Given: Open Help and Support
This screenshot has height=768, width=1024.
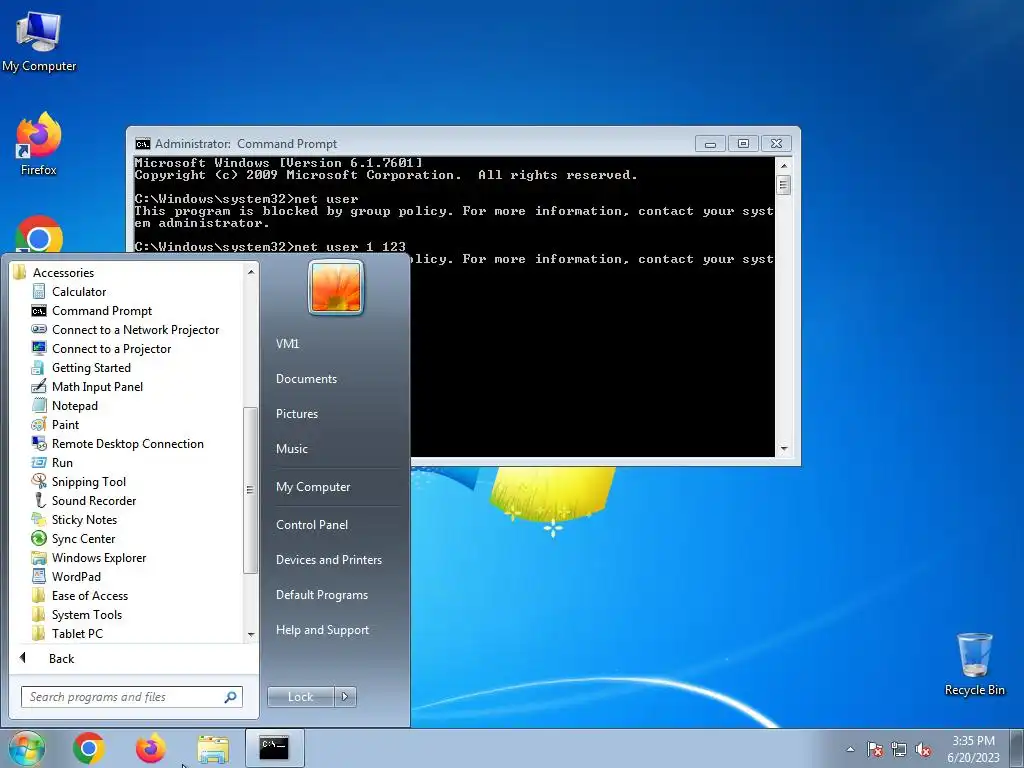Looking at the screenshot, I should (x=322, y=630).
